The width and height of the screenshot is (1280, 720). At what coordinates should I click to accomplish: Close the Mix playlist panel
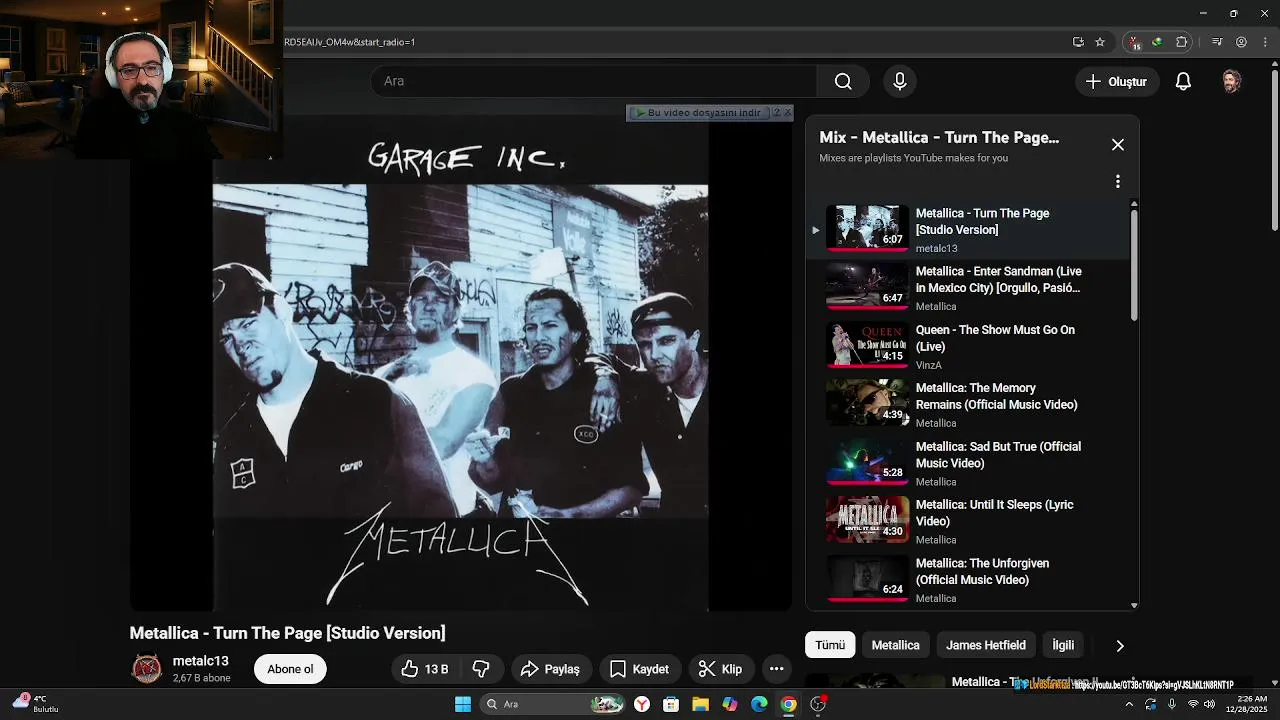(1118, 145)
